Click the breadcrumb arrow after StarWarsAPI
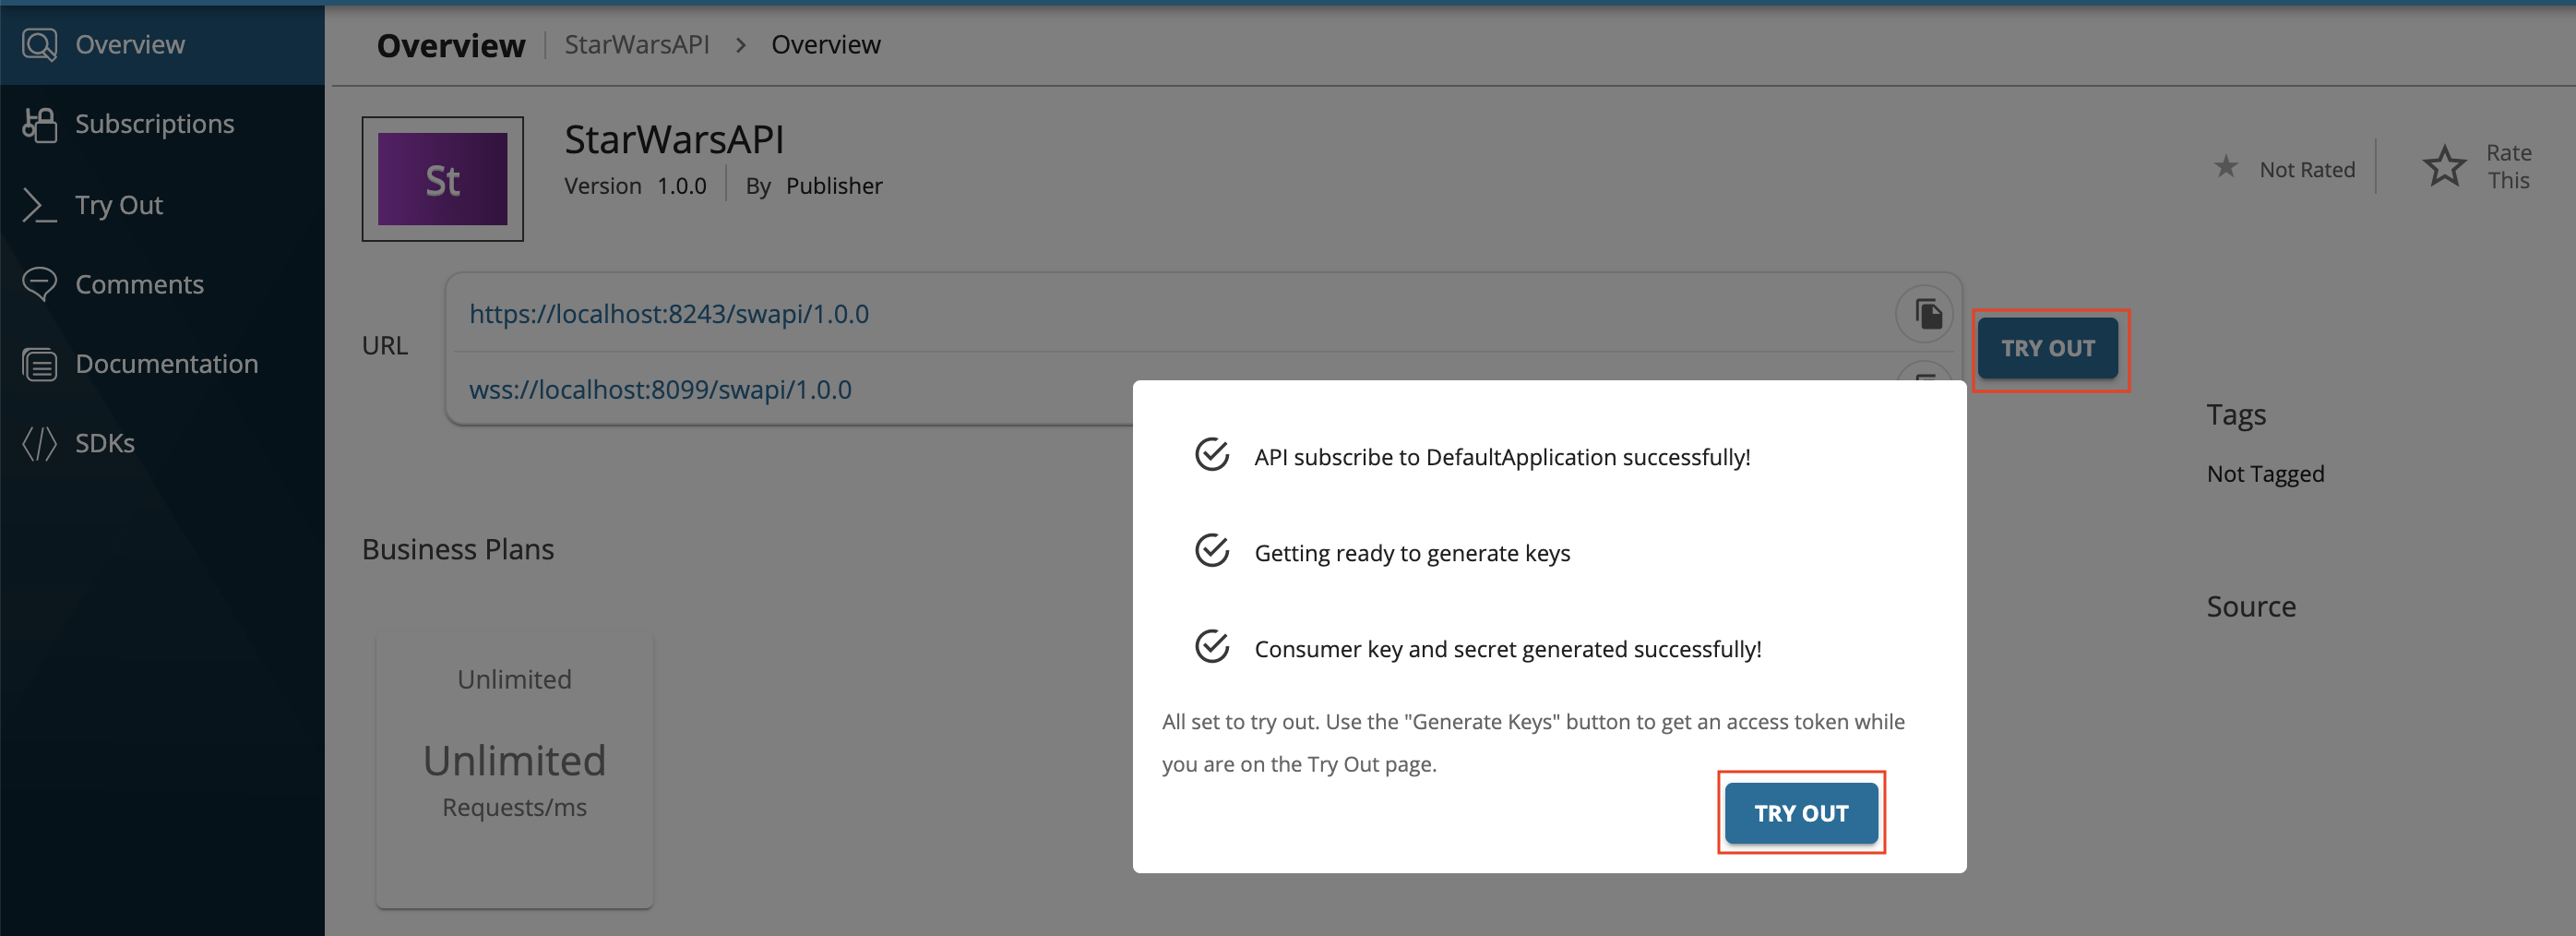2576x936 pixels. pyautogui.click(x=740, y=45)
